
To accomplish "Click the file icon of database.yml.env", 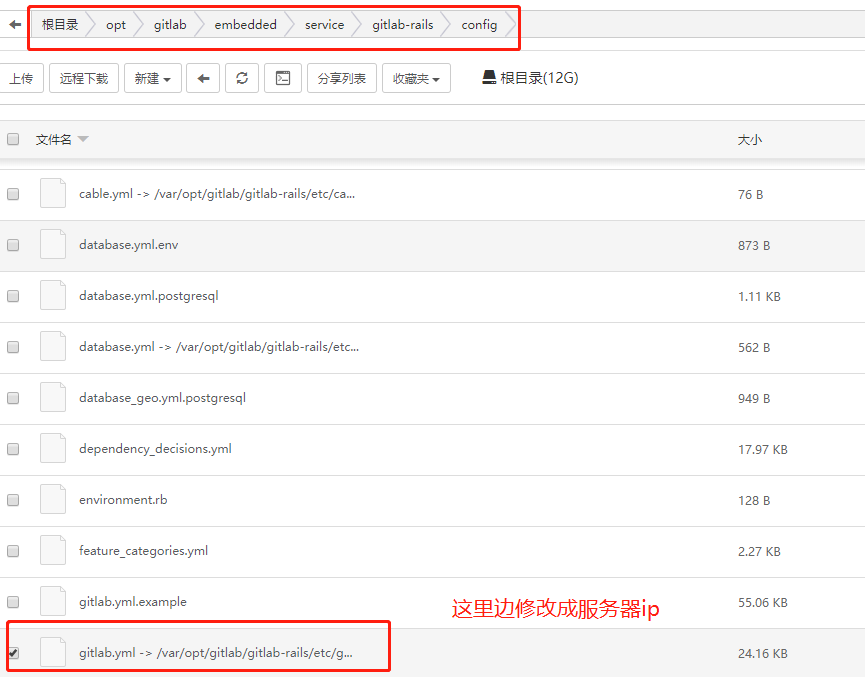I will pos(53,244).
